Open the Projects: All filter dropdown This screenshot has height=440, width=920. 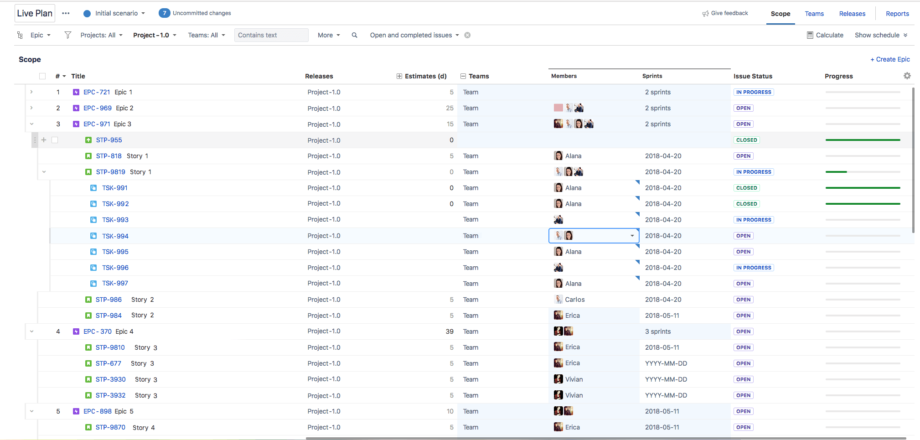coord(102,35)
